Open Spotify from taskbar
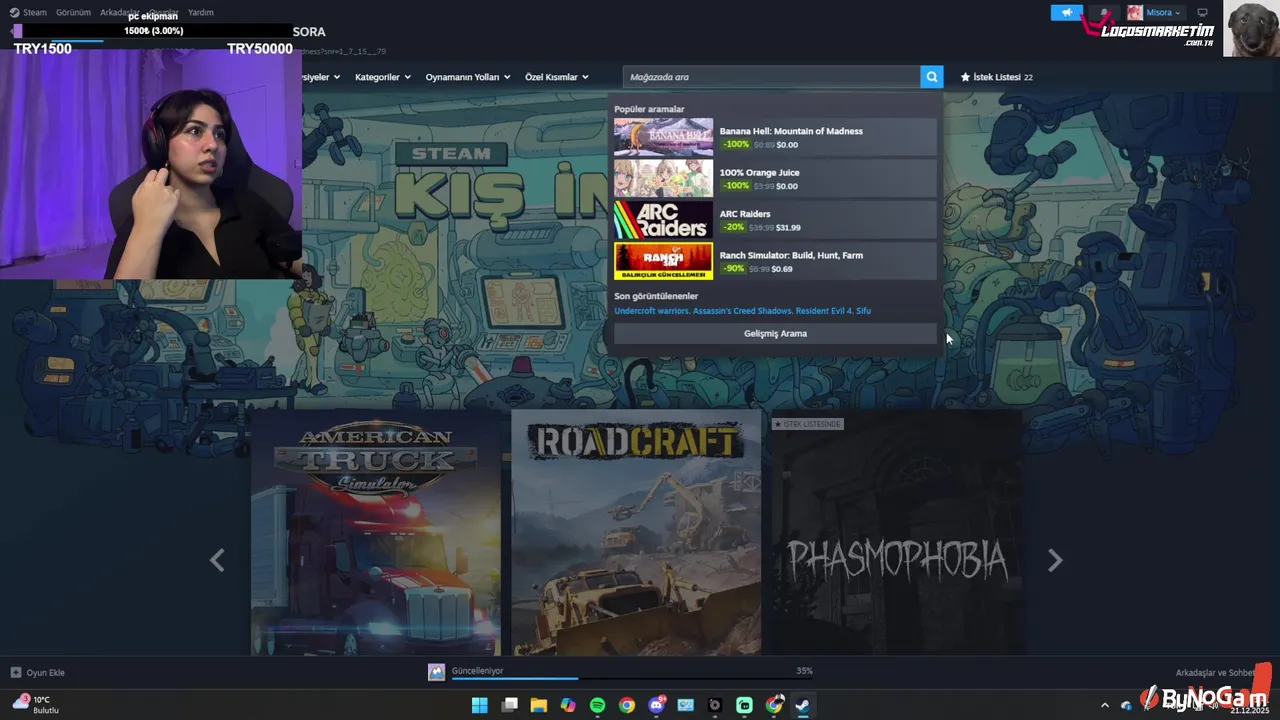Viewport: 1280px width, 720px height. tap(597, 705)
